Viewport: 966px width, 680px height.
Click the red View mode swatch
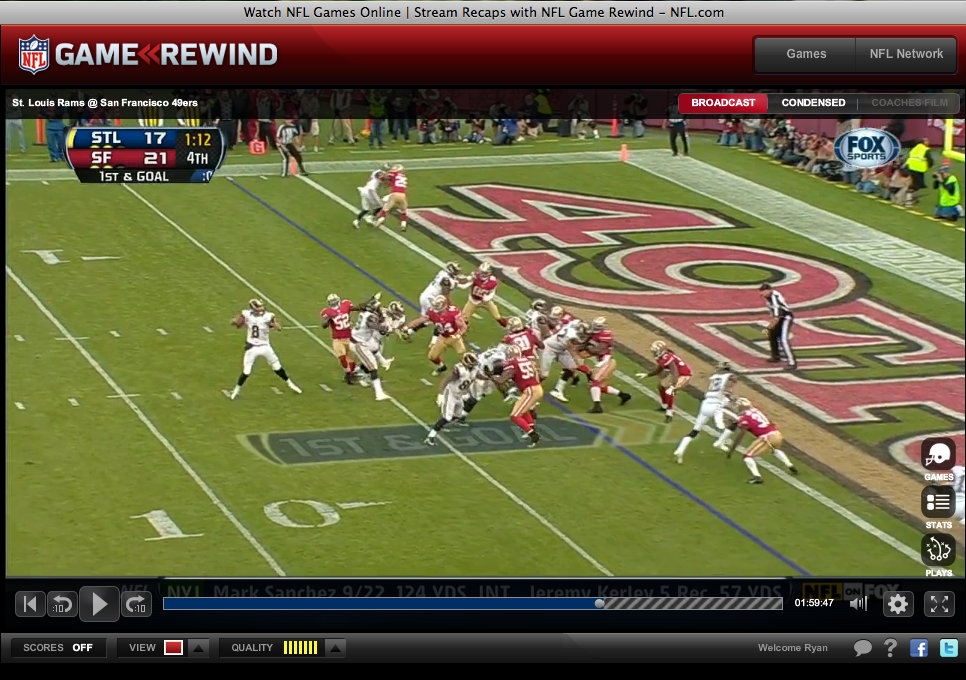point(174,648)
